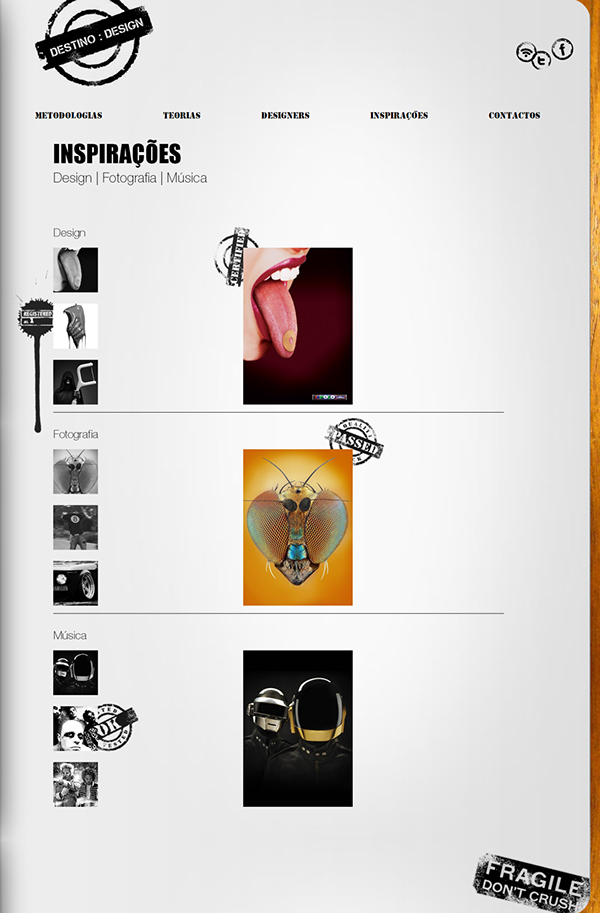This screenshot has height=913, width=600.
Task: Select the insect head thumbnail
Action: (x=76, y=471)
